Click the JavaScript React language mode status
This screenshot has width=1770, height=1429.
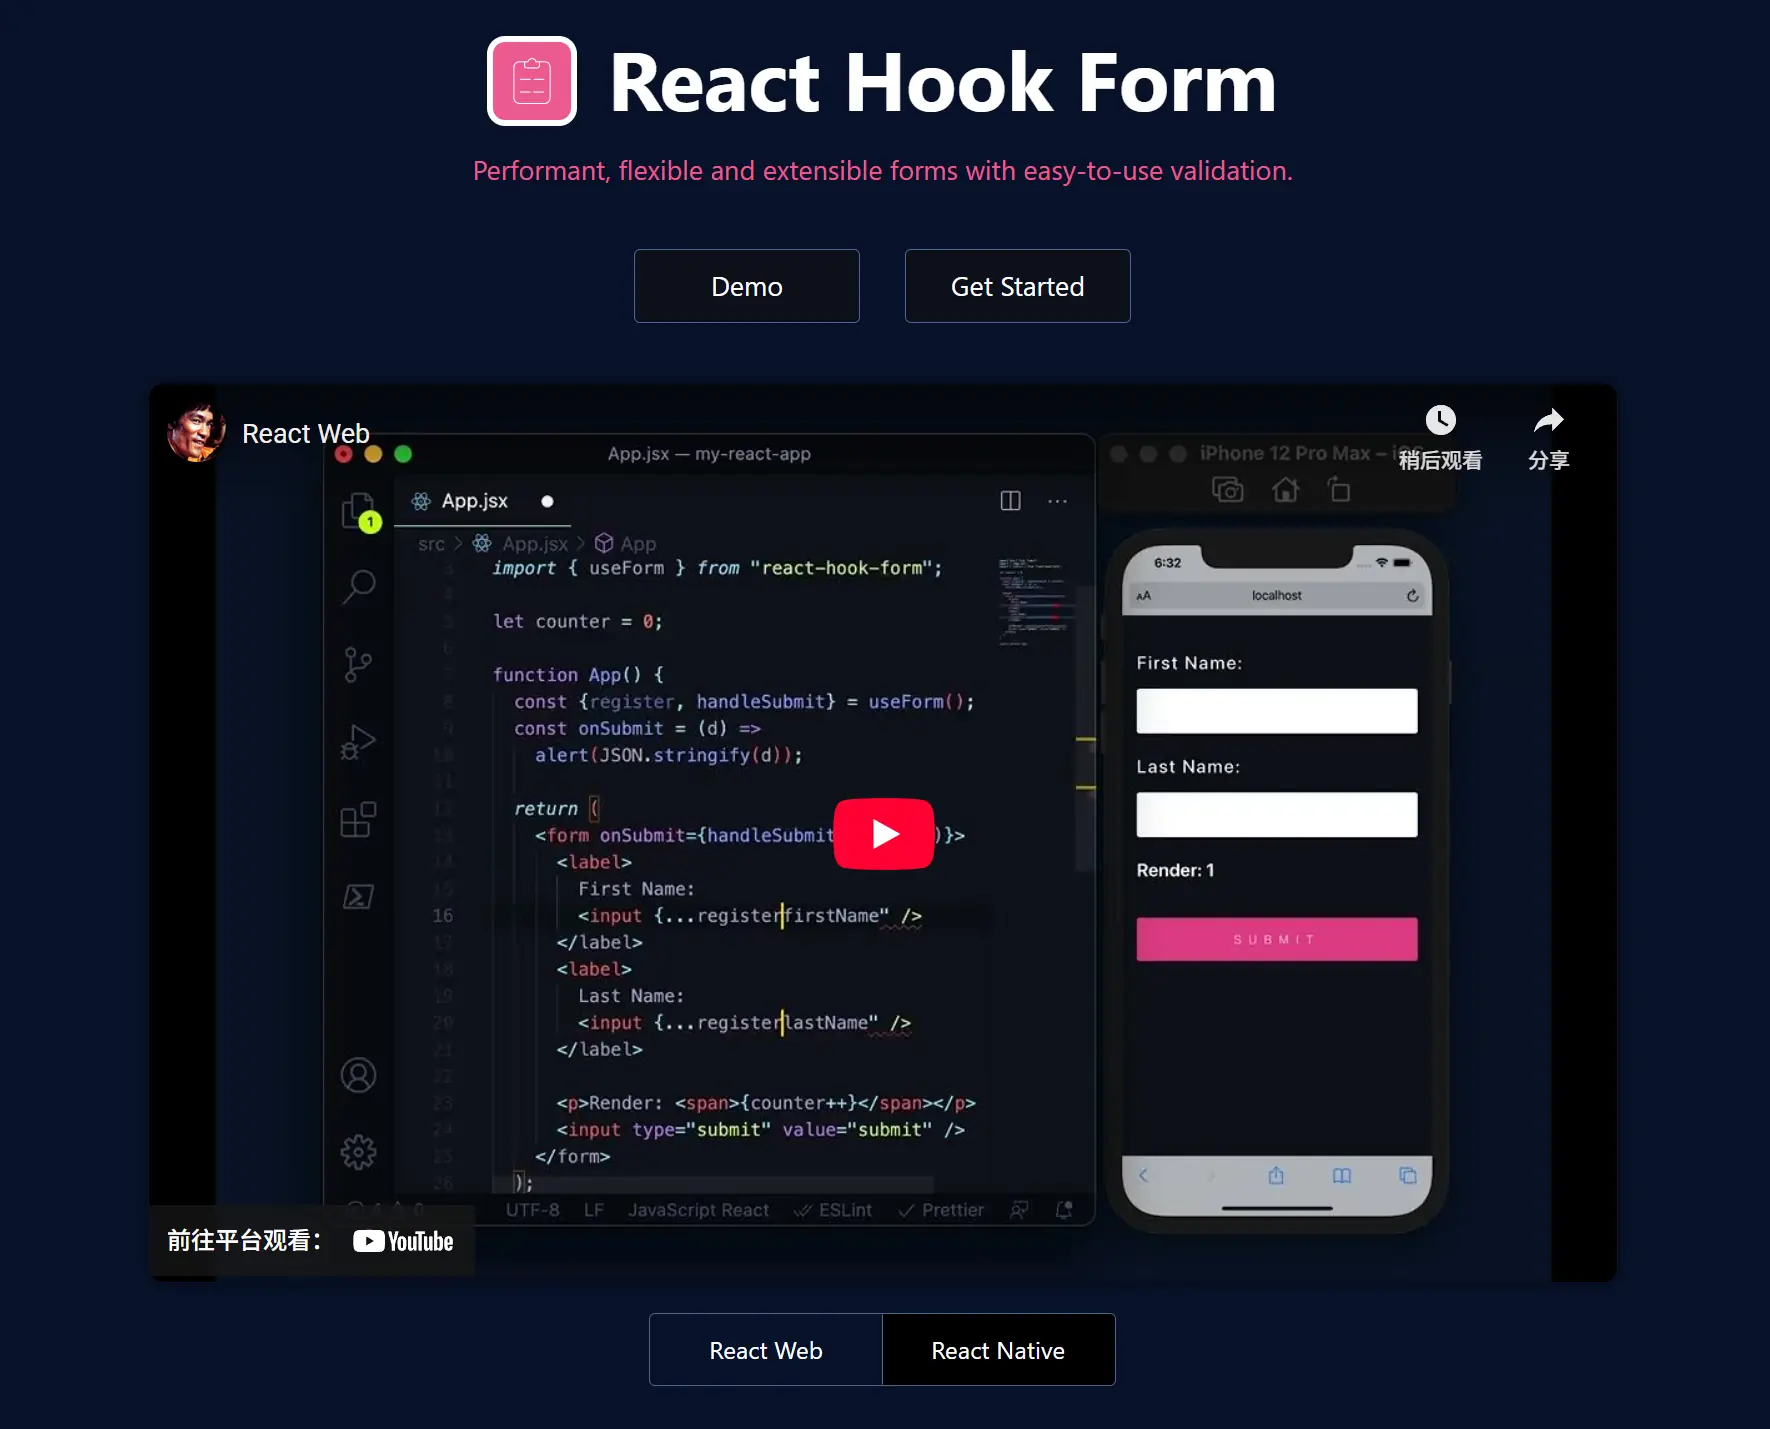click(x=698, y=1210)
